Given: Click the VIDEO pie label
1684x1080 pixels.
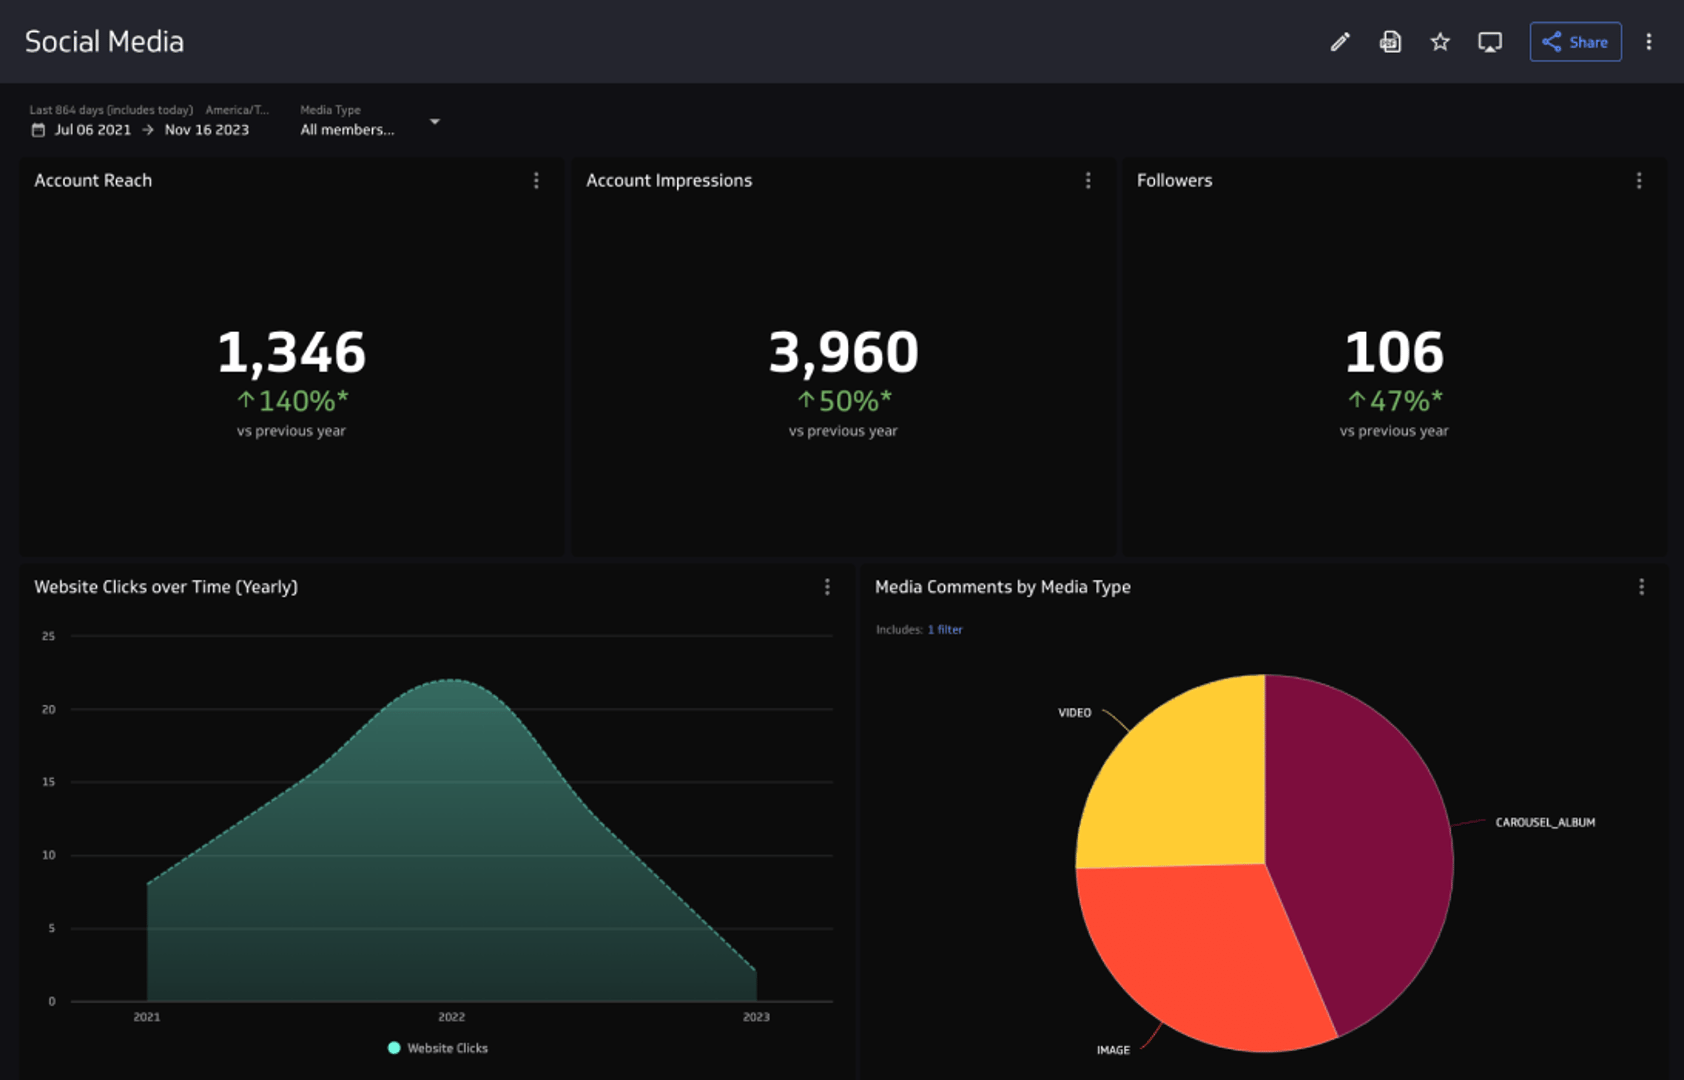Looking at the screenshot, I should 1075,713.
